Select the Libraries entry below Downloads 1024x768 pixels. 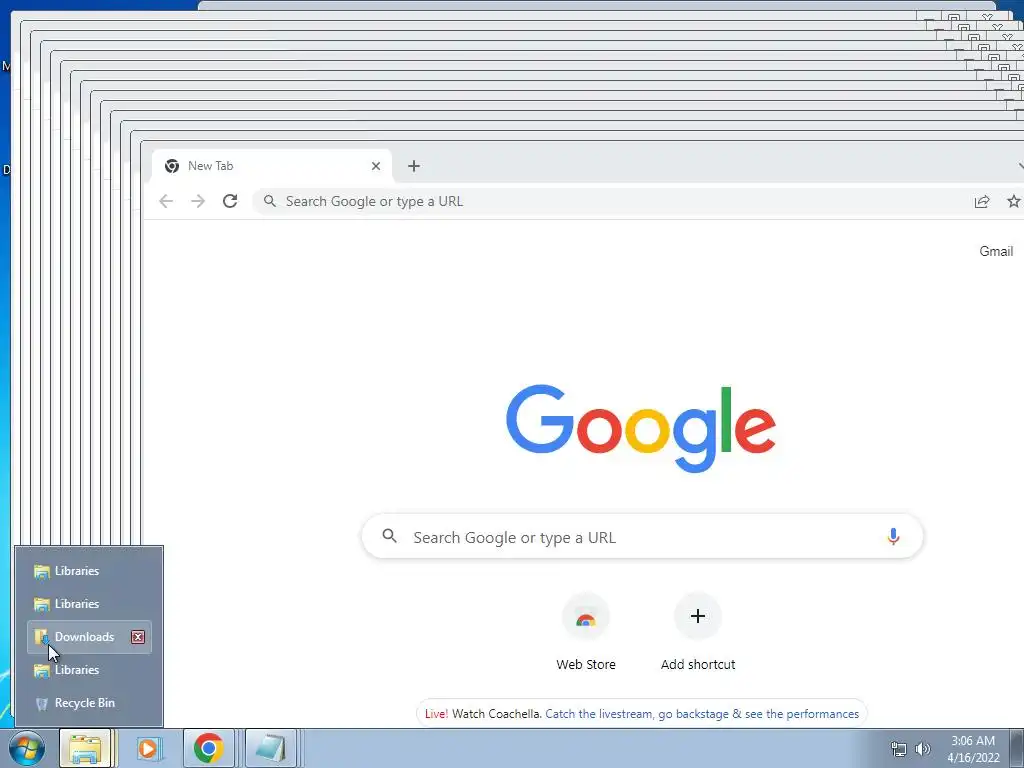(89, 670)
